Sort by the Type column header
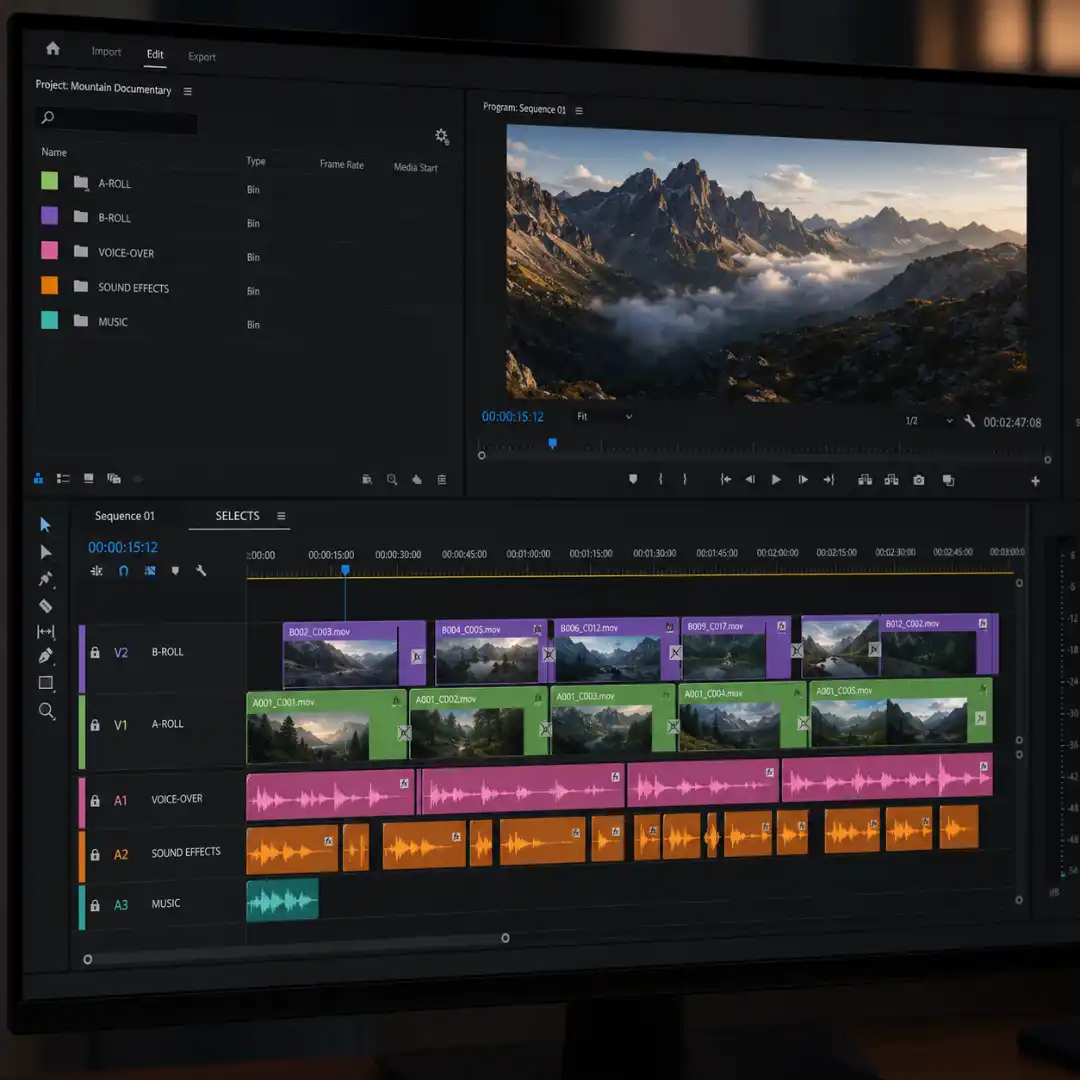The width and height of the screenshot is (1080, 1080). (256, 160)
